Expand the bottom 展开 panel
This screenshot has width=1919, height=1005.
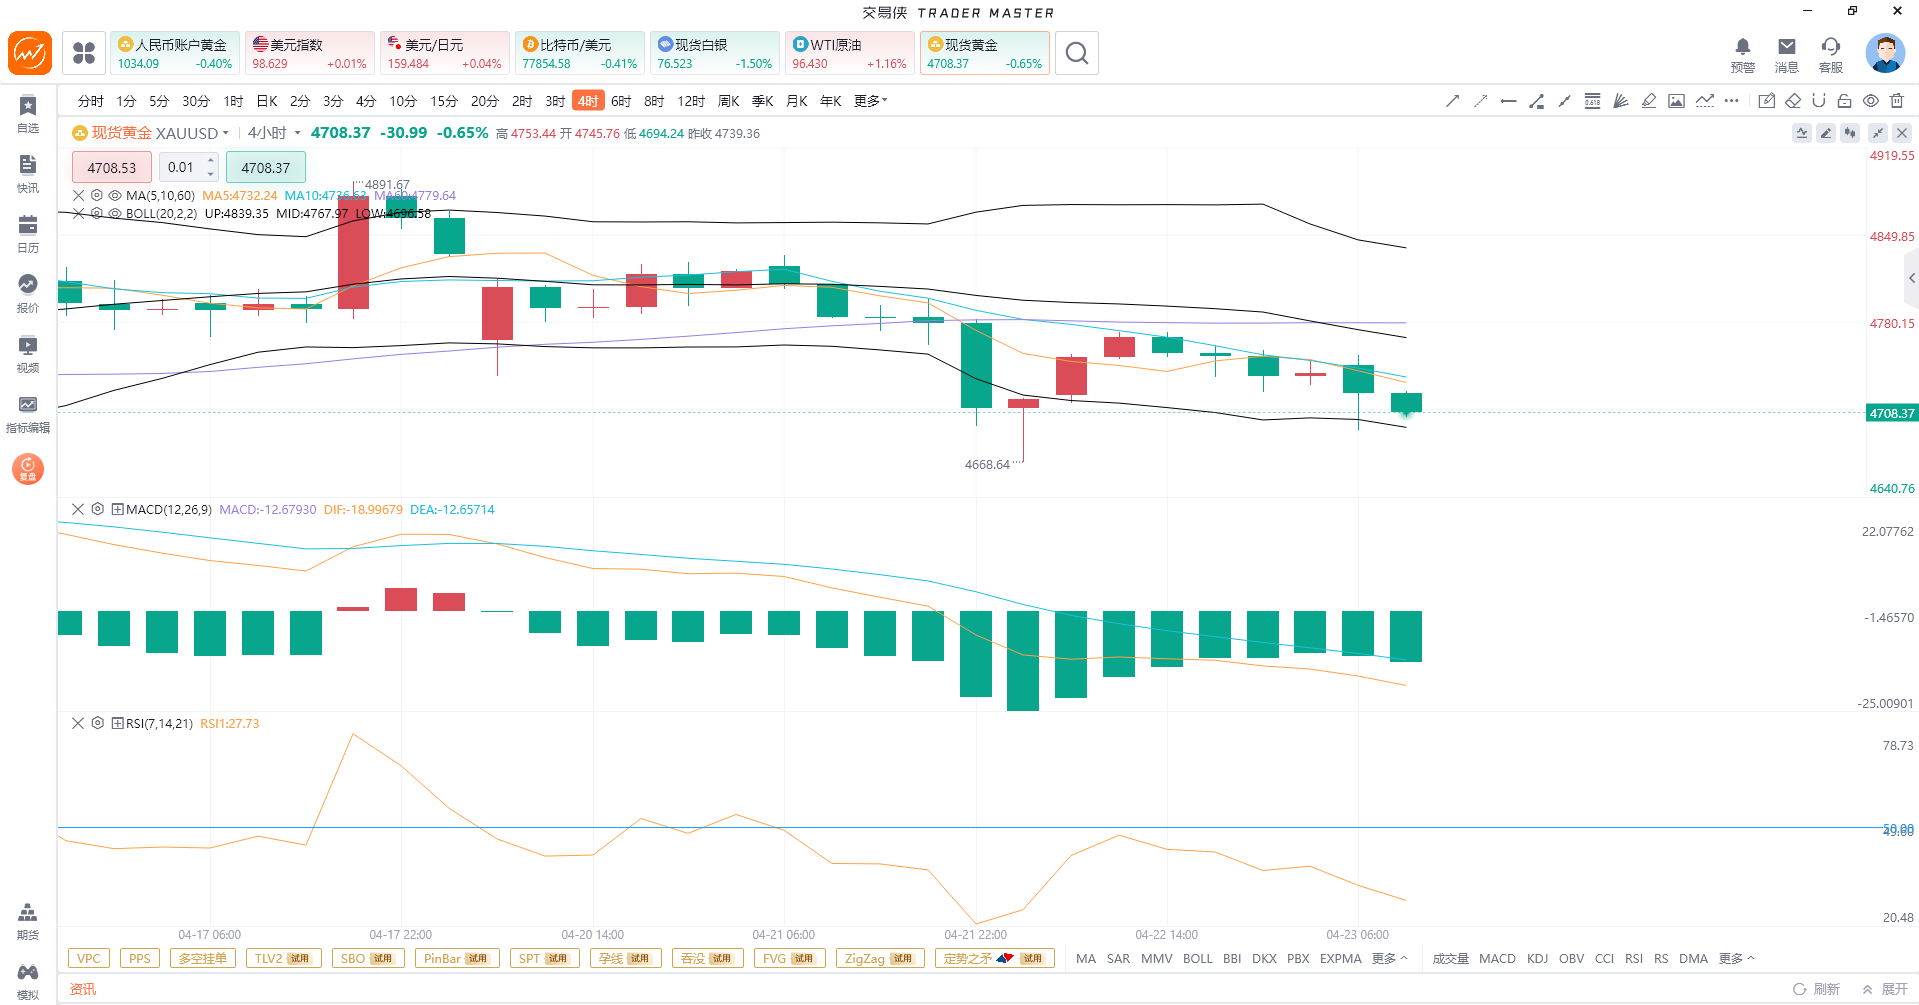coord(1885,989)
